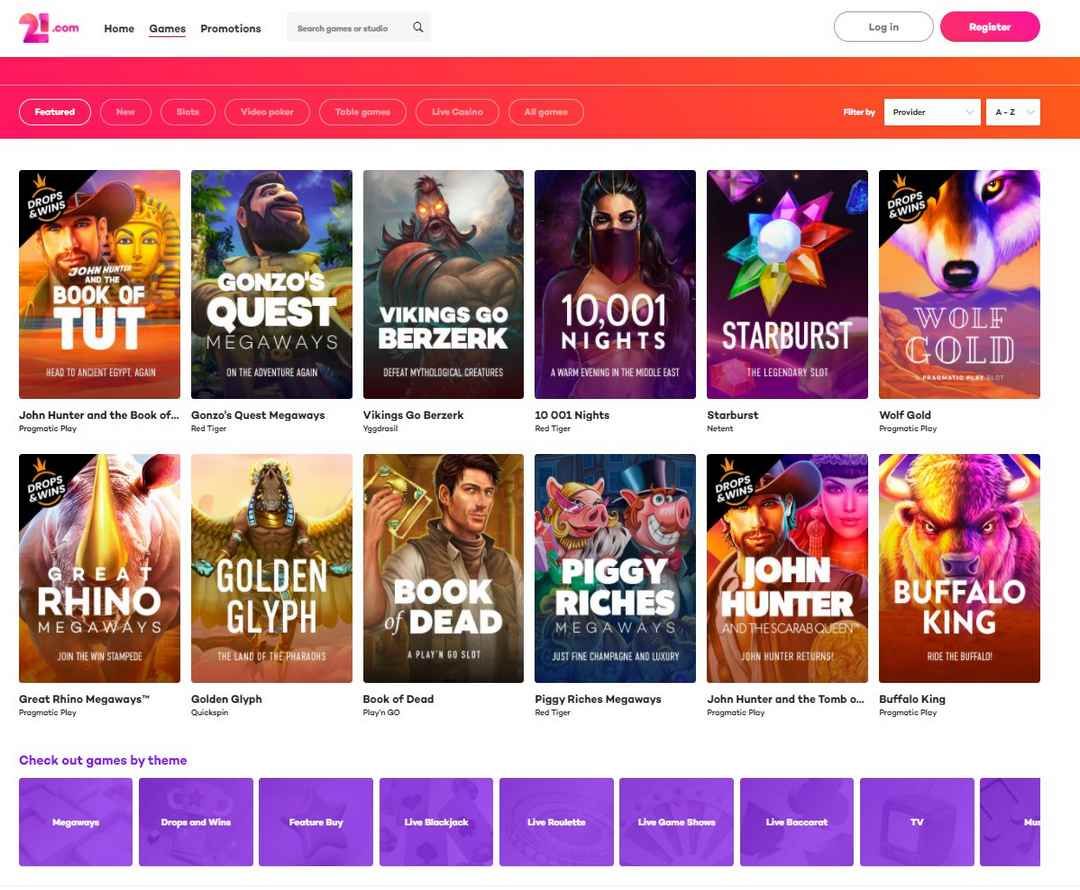Select the Buffalo King game tile
1080x890 pixels.
[959, 568]
